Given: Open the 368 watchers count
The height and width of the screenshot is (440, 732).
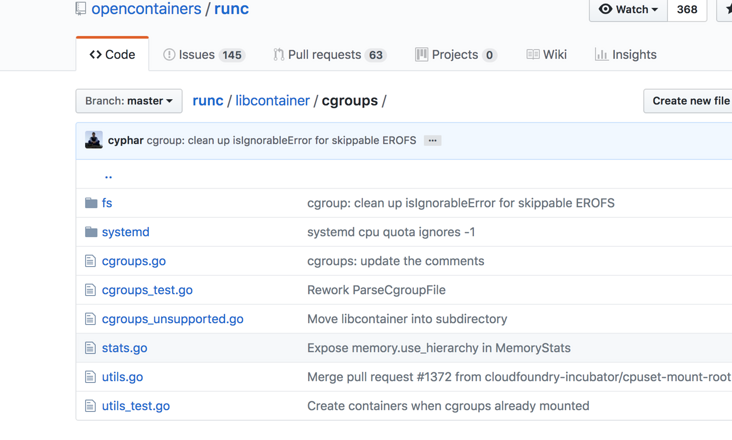Looking at the screenshot, I should [x=687, y=10].
